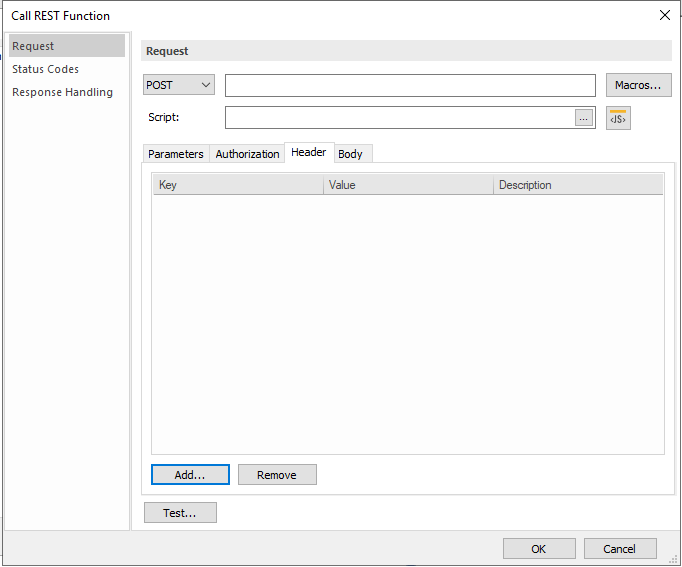Click the Macros... button
The height and width of the screenshot is (567, 682).
click(x=639, y=85)
